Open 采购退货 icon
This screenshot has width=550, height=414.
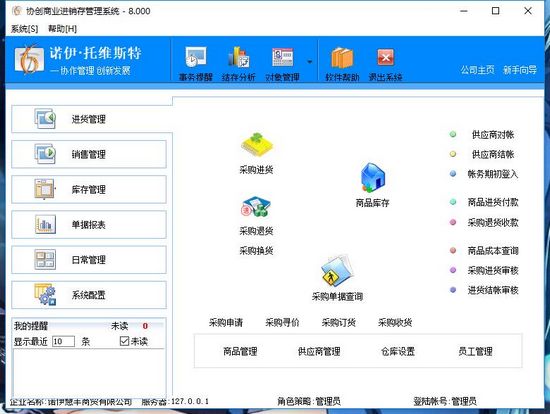coord(256,207)
